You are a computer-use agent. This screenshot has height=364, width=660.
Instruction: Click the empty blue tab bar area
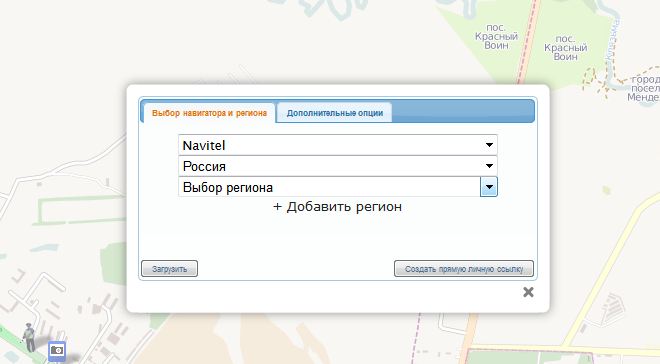pyautogui.click(x=462, y=112)
